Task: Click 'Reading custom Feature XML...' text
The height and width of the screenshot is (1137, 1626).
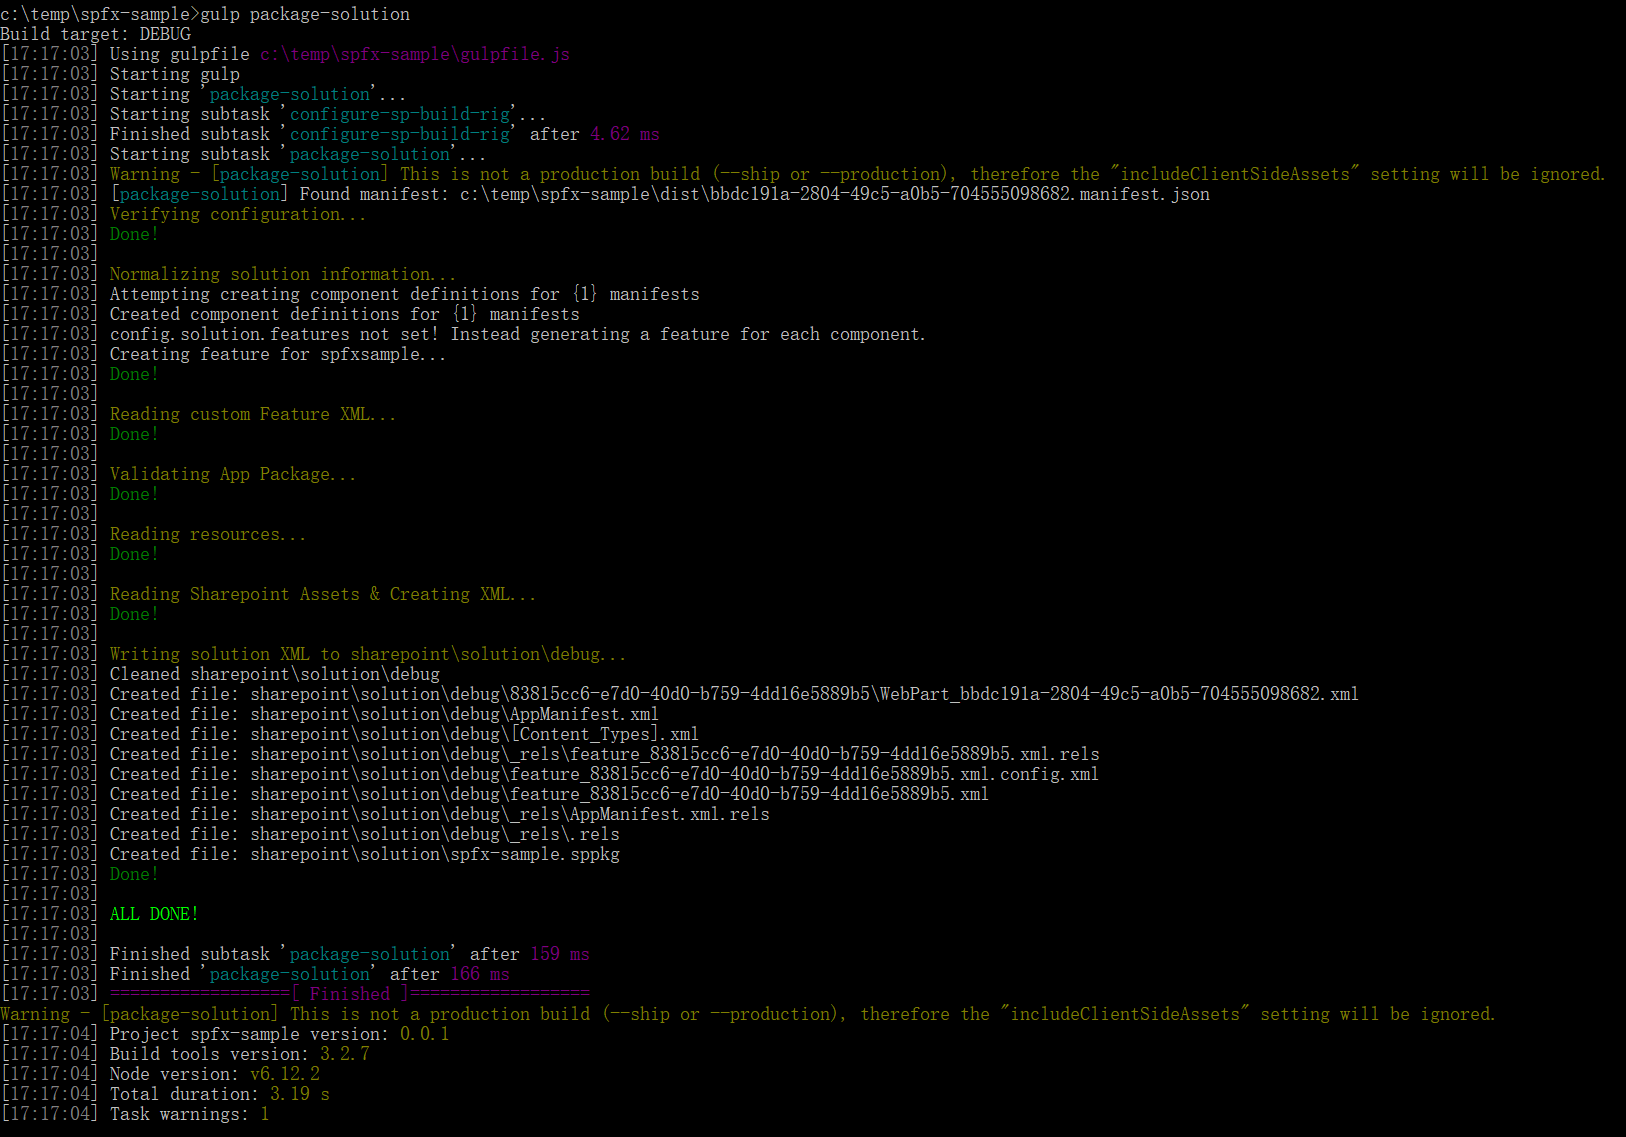Action: pyautogui.click(x=252, y=414)
